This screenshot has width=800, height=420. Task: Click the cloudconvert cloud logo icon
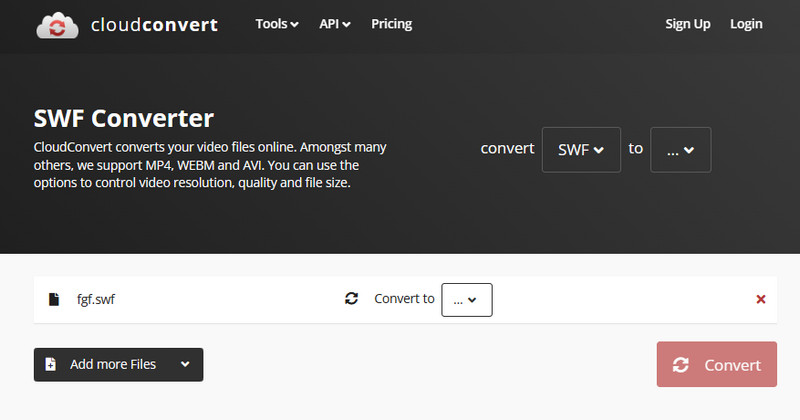tap(58, 25)
